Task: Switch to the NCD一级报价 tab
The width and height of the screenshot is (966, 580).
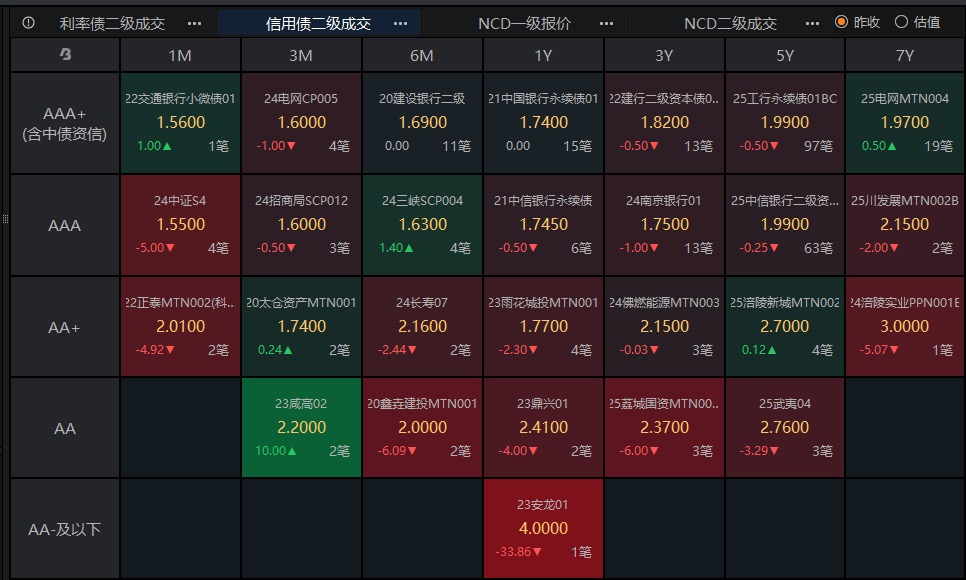Action: [524, 23]
